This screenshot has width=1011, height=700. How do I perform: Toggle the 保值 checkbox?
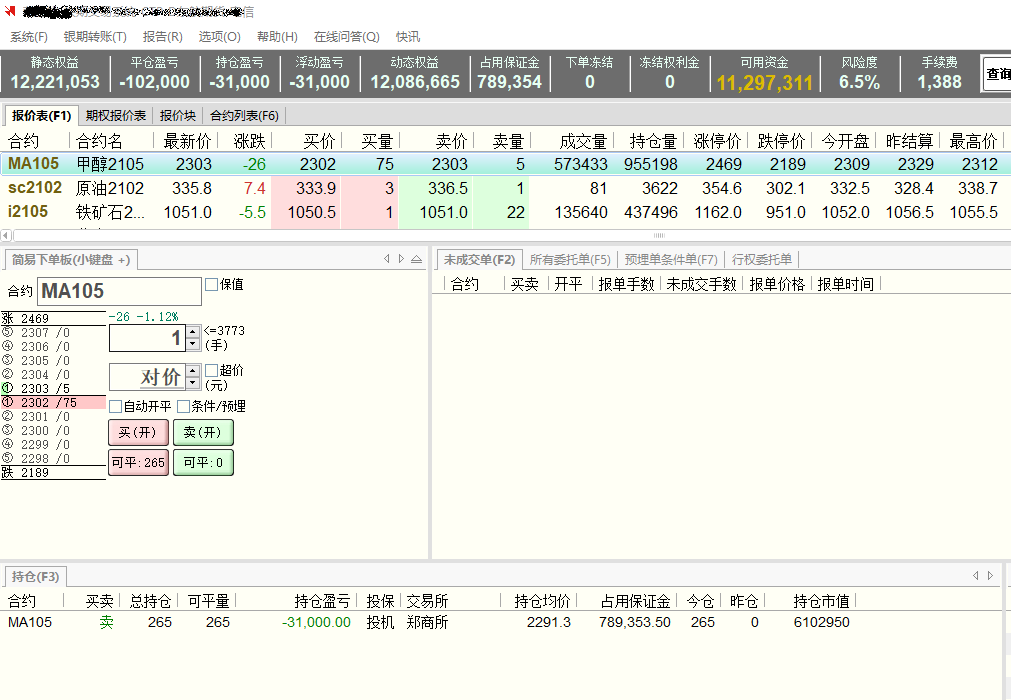pos(211,284)
